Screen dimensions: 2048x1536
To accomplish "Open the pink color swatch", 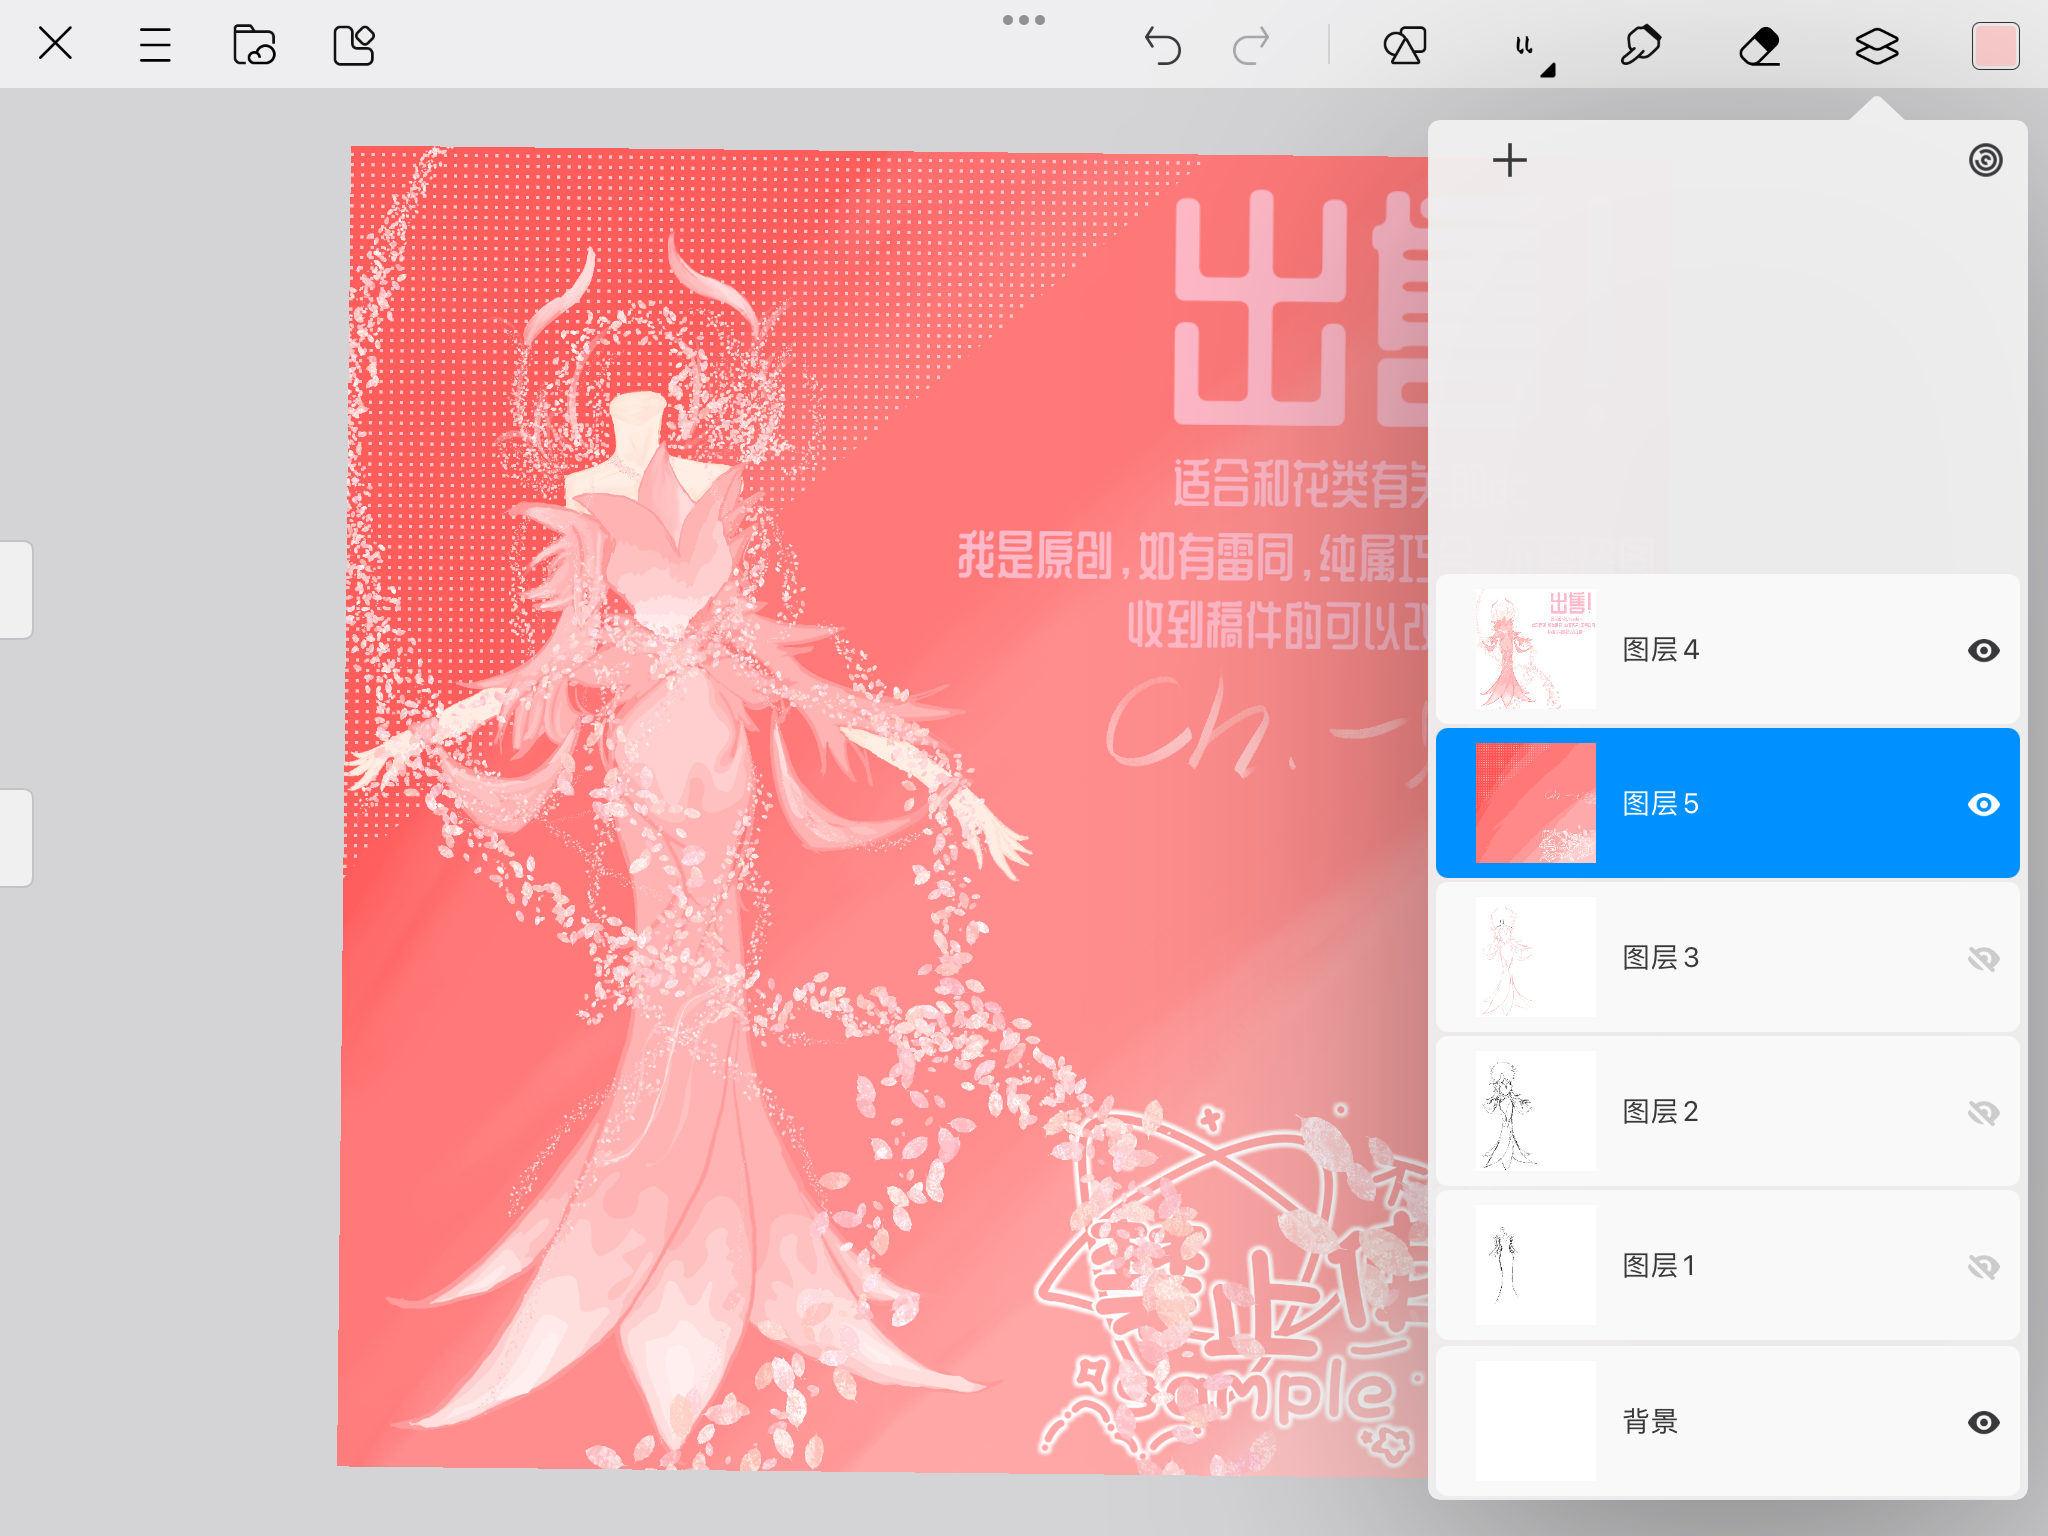I will coord(1995,46).
